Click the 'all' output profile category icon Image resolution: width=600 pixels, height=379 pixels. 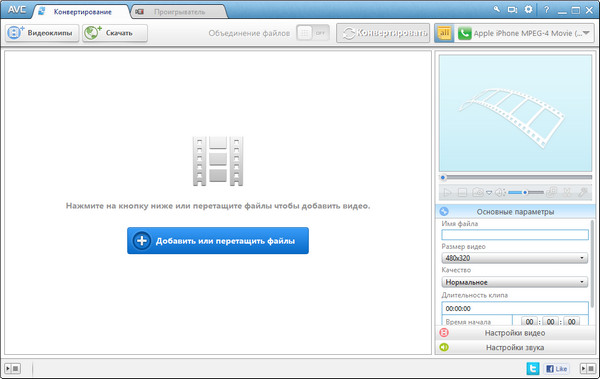click(444, 33)
